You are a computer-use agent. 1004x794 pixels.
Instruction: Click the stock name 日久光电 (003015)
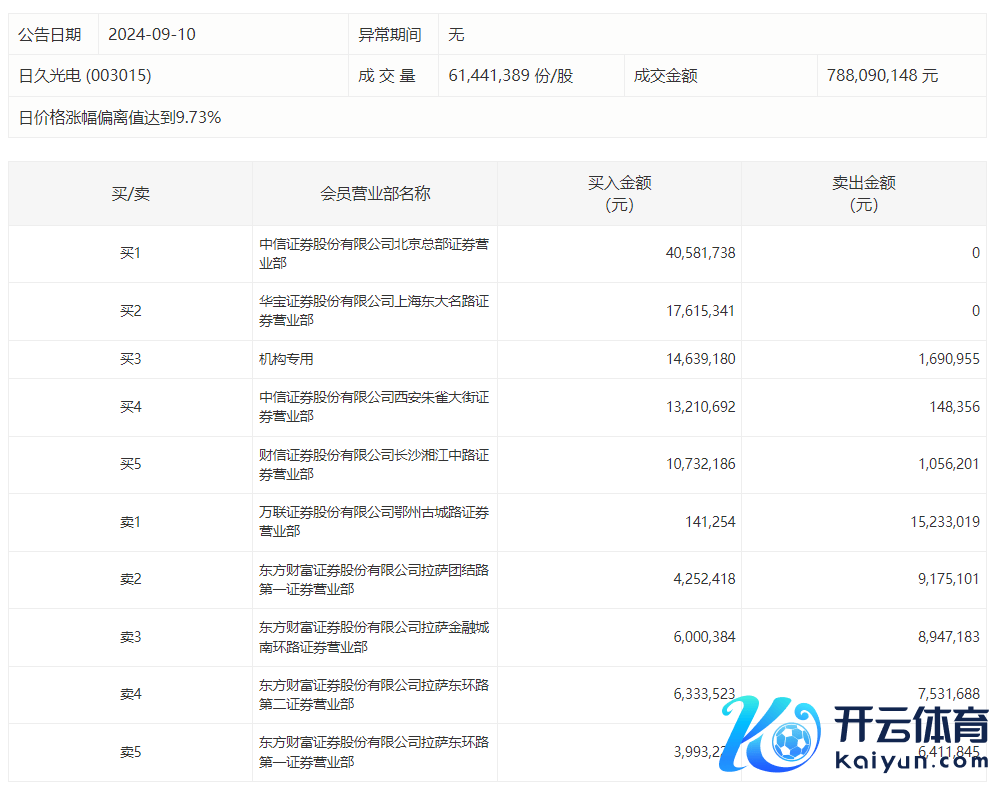point(85,76)
